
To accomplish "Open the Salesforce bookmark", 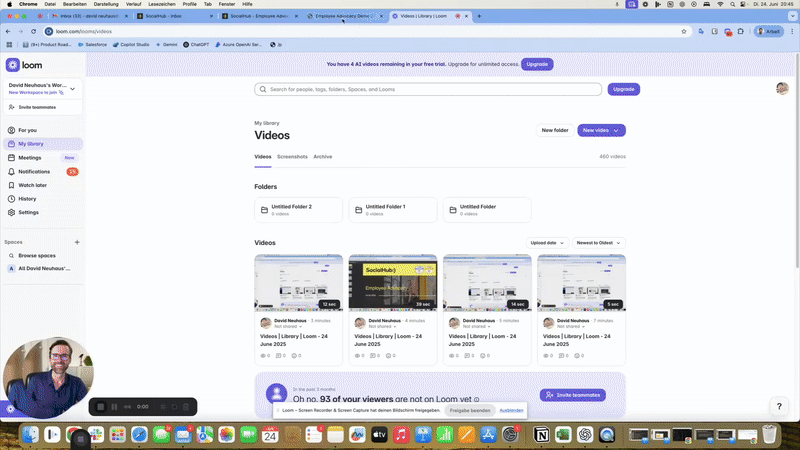I will [92, 44].
